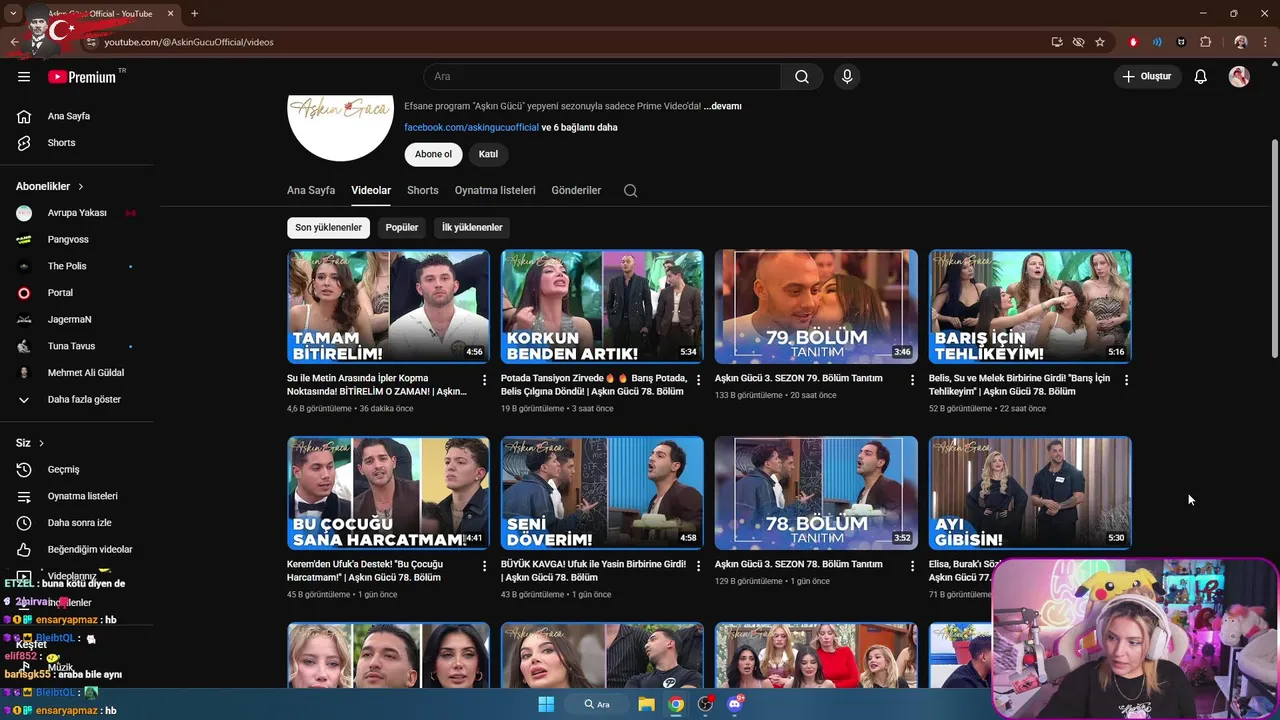Start voice search with microphone icon
The width and height of the screenshot is (1280, 720).
[x=847, y=77]
